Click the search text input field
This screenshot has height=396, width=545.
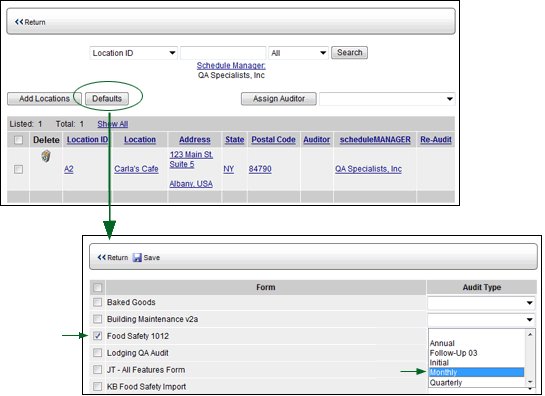[223, 53]
